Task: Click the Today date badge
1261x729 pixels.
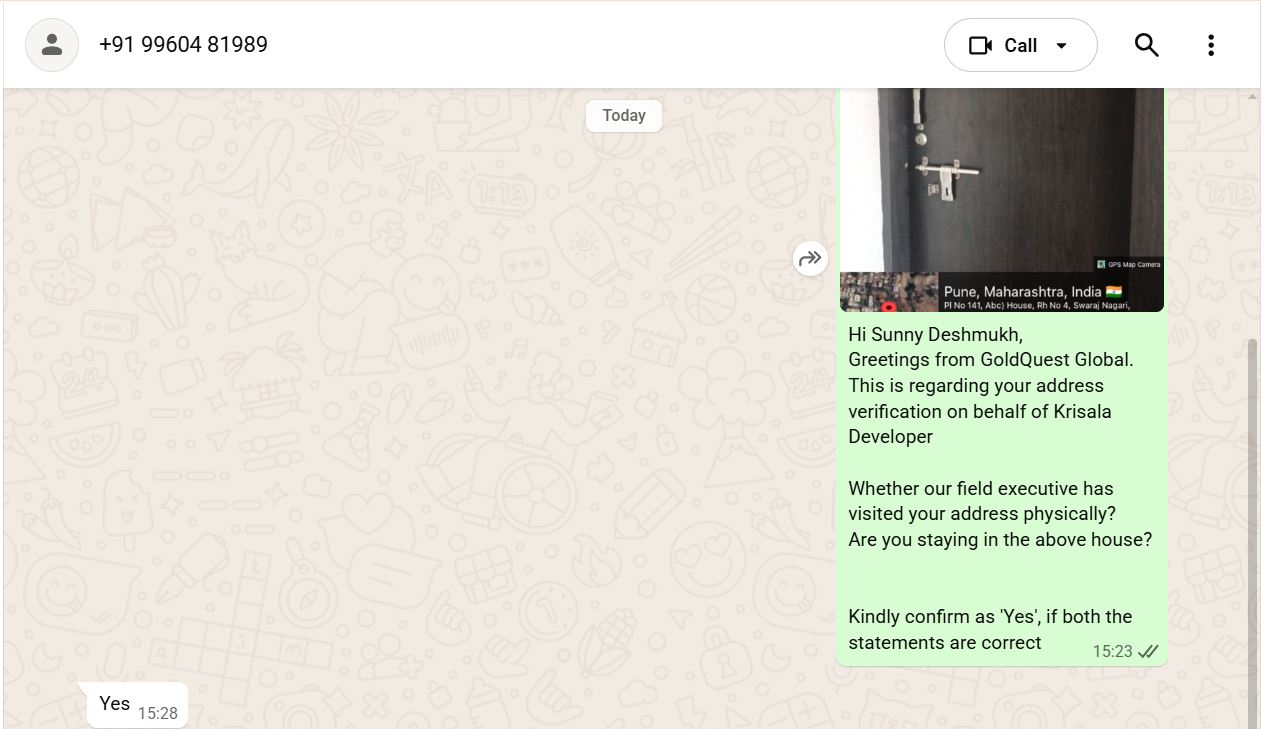Action: click(624, 115)
